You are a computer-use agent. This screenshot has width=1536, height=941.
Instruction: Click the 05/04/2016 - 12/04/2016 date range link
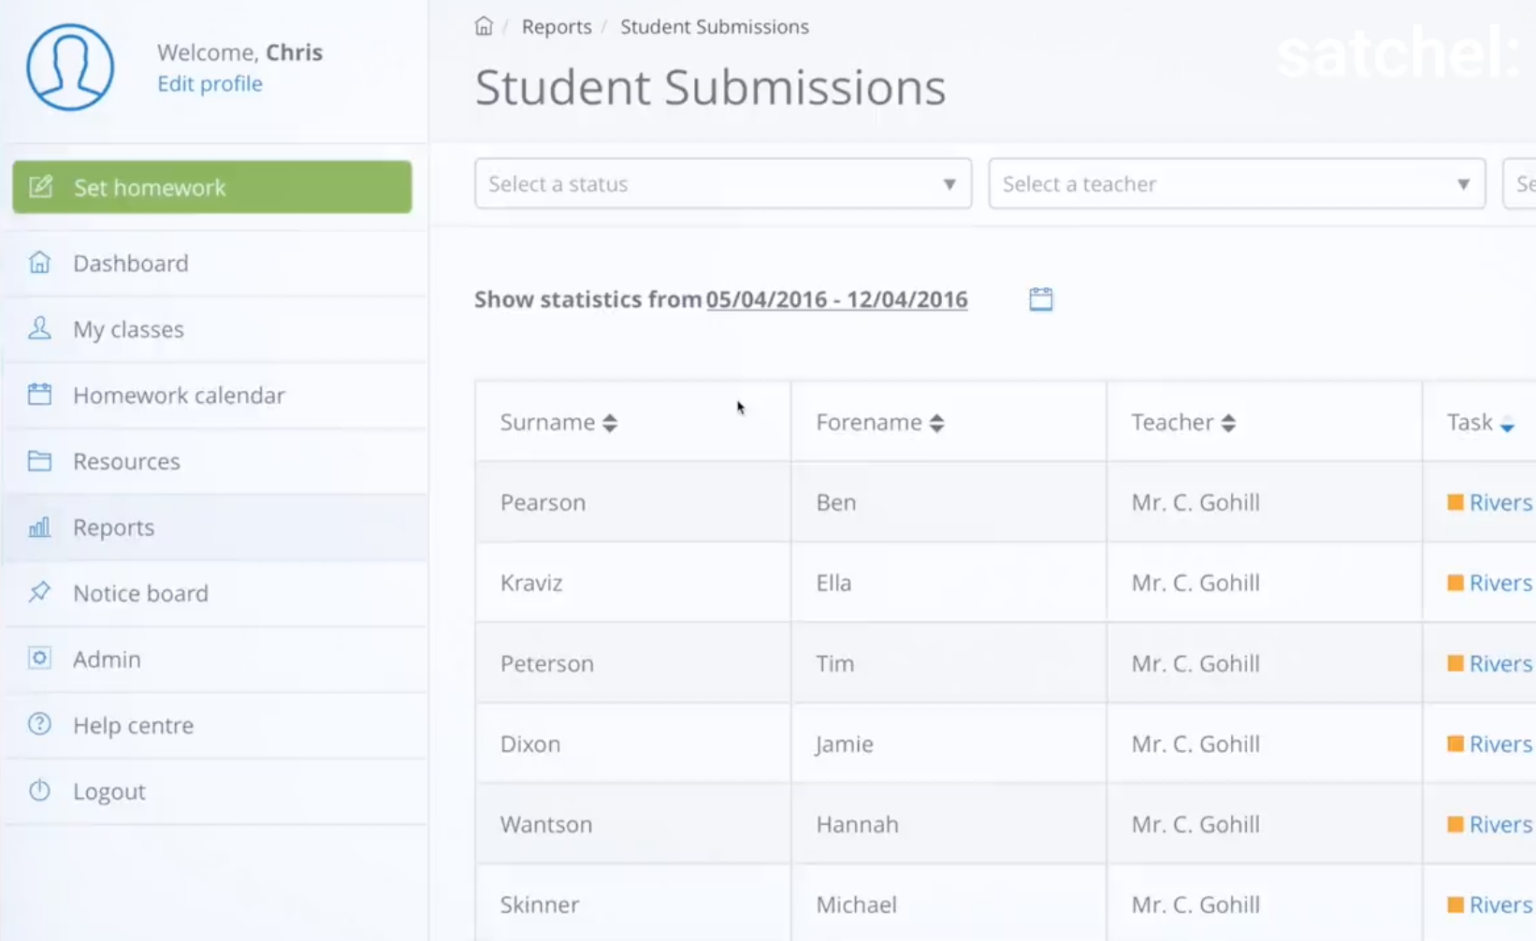coord(836,298)
